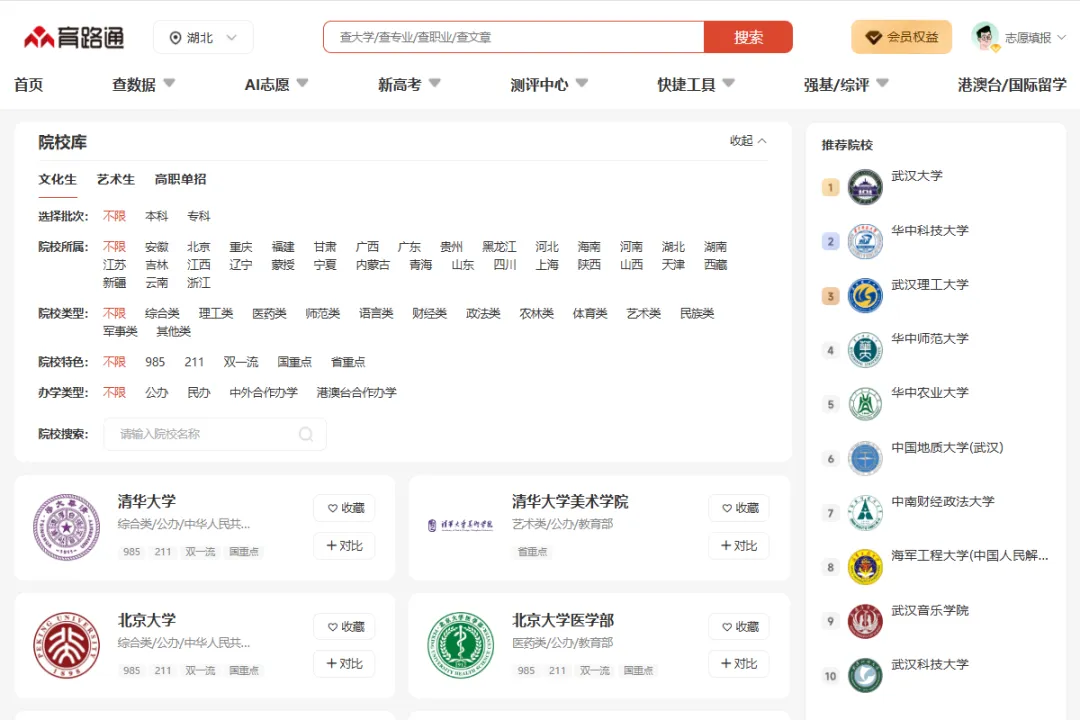Switch to 文化生 tab

pyautogui.click(x=57, y=179)
